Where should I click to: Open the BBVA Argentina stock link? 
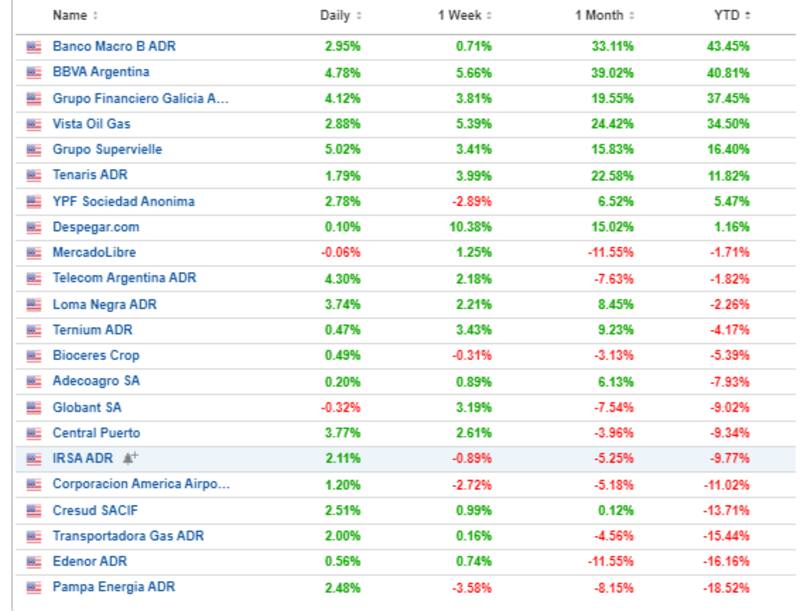(101, 72)
